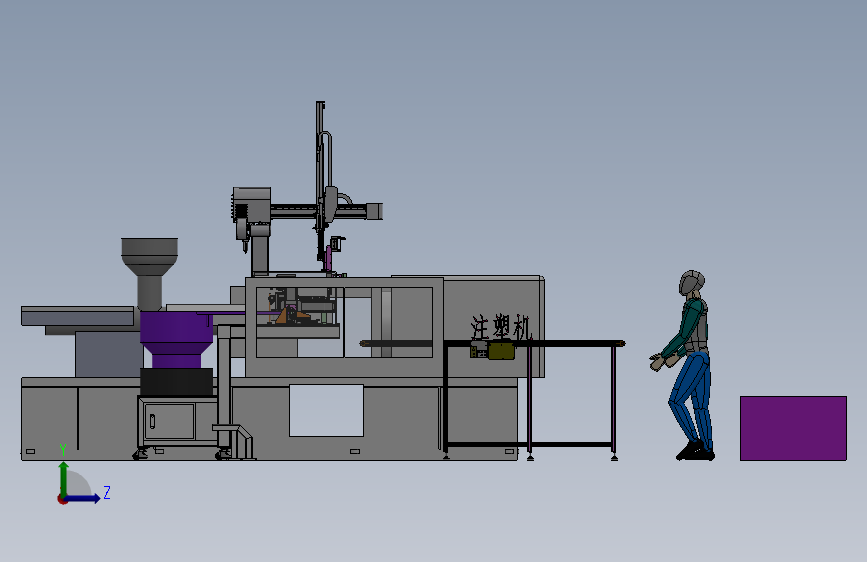Click the feeder cabinet door
This screenshot has width=867, height=562.
(x=169, y=421)
